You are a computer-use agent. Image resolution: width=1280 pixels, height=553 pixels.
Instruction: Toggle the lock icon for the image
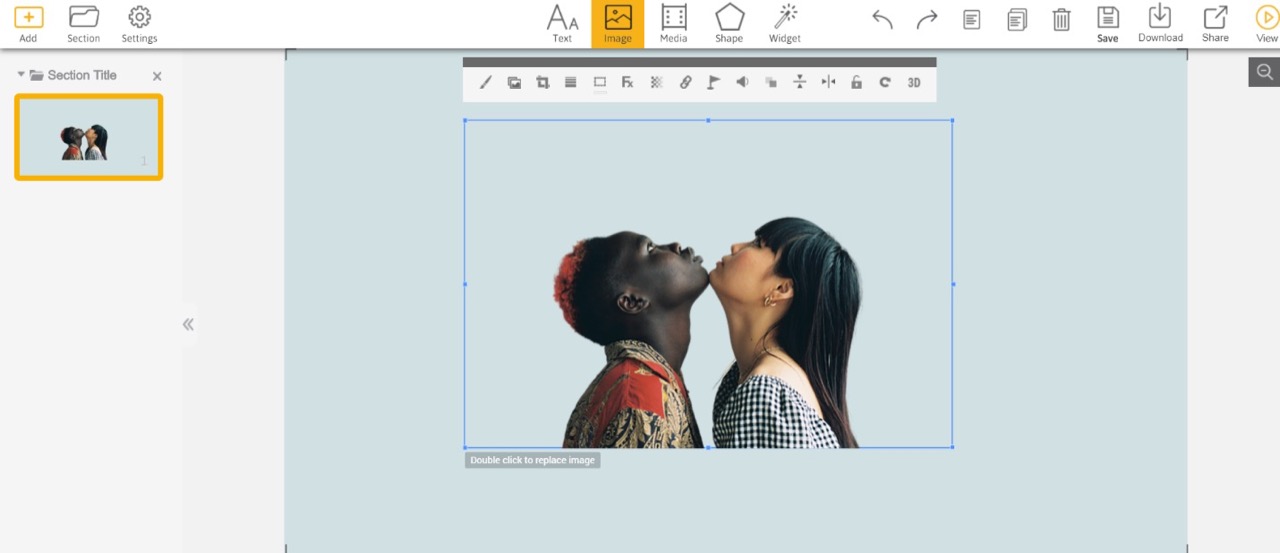point(856,83)
